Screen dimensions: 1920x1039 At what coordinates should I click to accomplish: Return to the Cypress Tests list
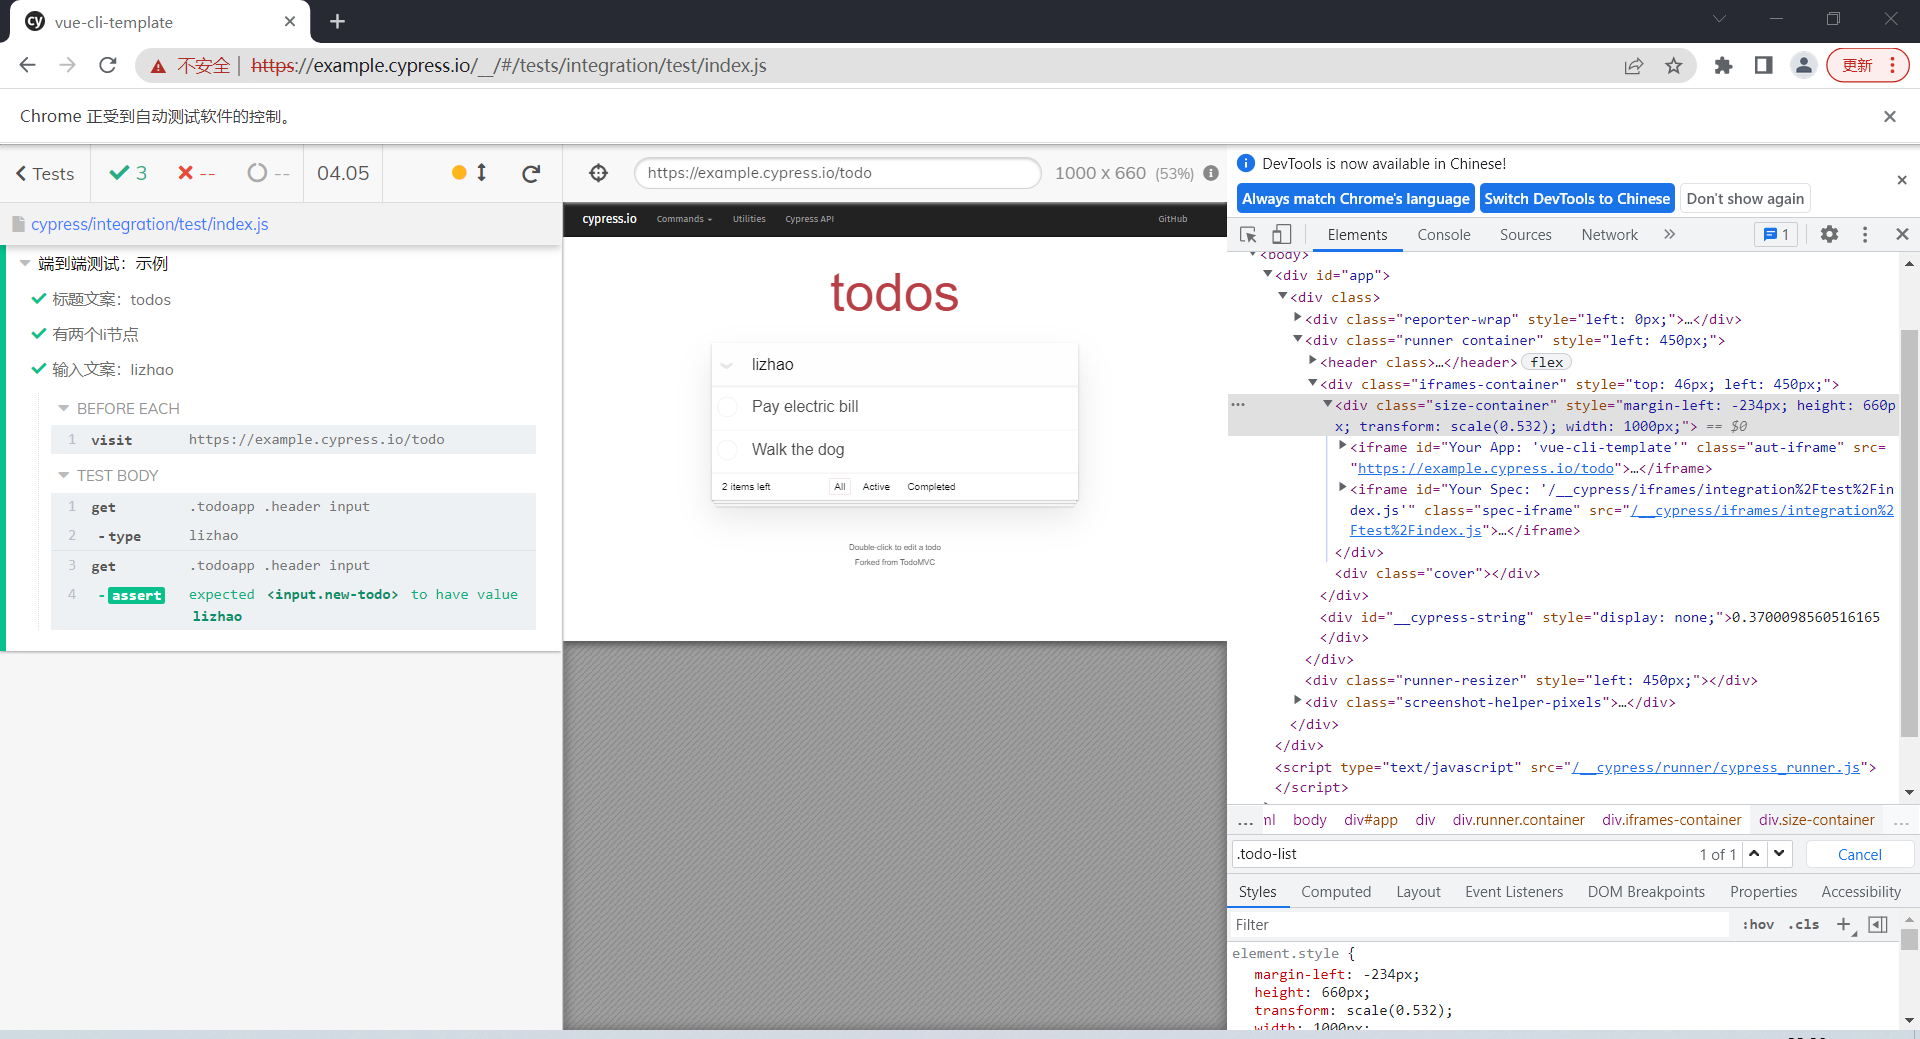coord(45,173)
